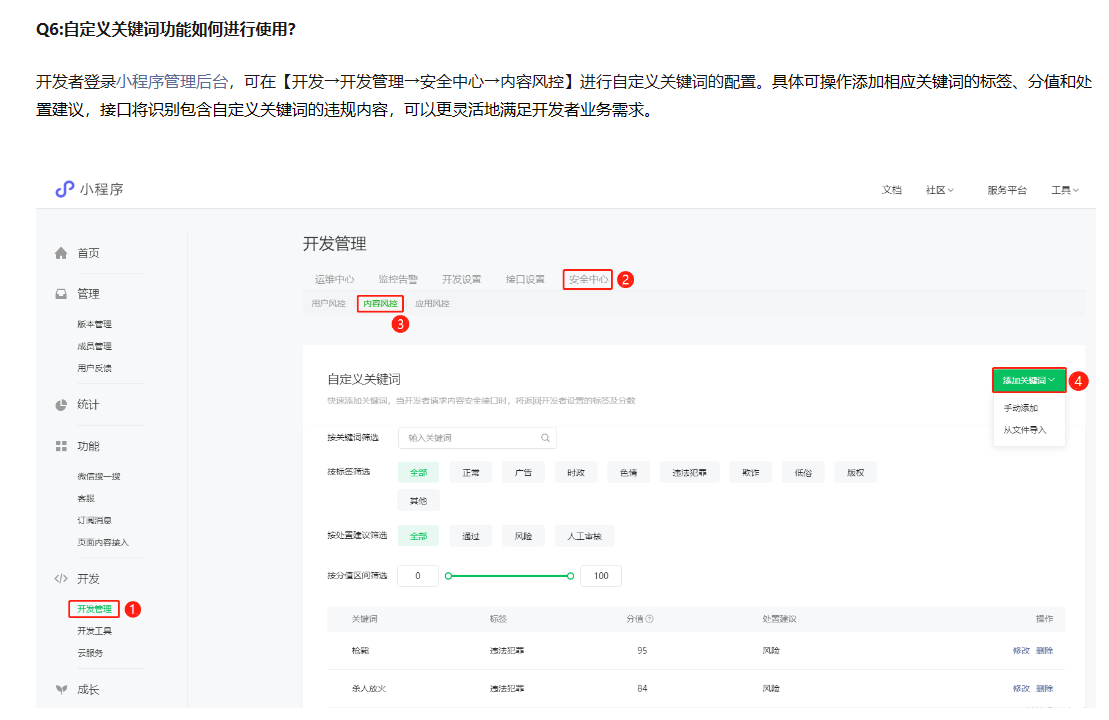Click the grid icon beside 功能
Image resolution: width=1109 pixels, height=720 pixels.
[61, 446]
